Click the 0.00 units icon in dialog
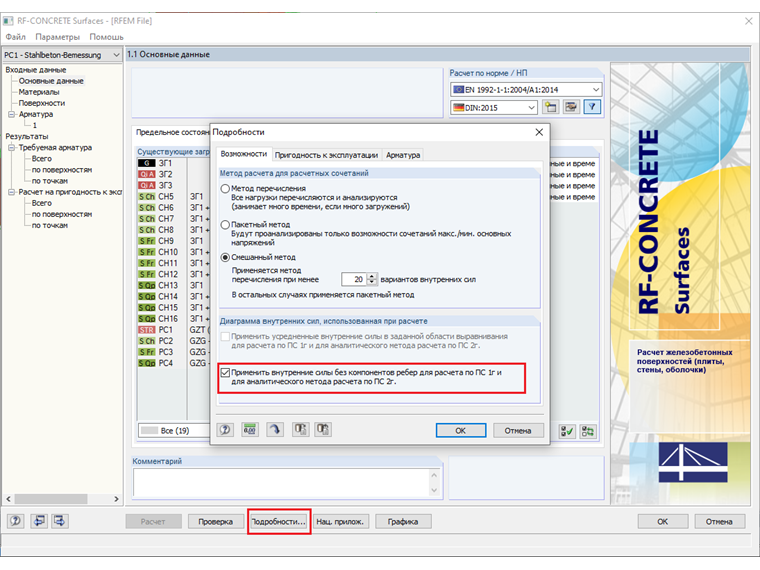Viewport: 760px width, 570px height. 250,430
